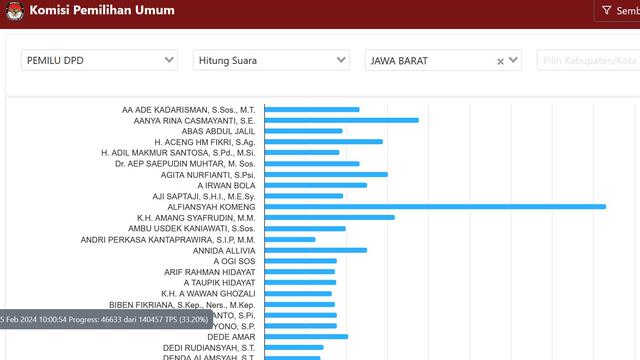Select ANNIDA ALLIVIA label
Screen dimensions: 640x360
[x=224, y=251]
